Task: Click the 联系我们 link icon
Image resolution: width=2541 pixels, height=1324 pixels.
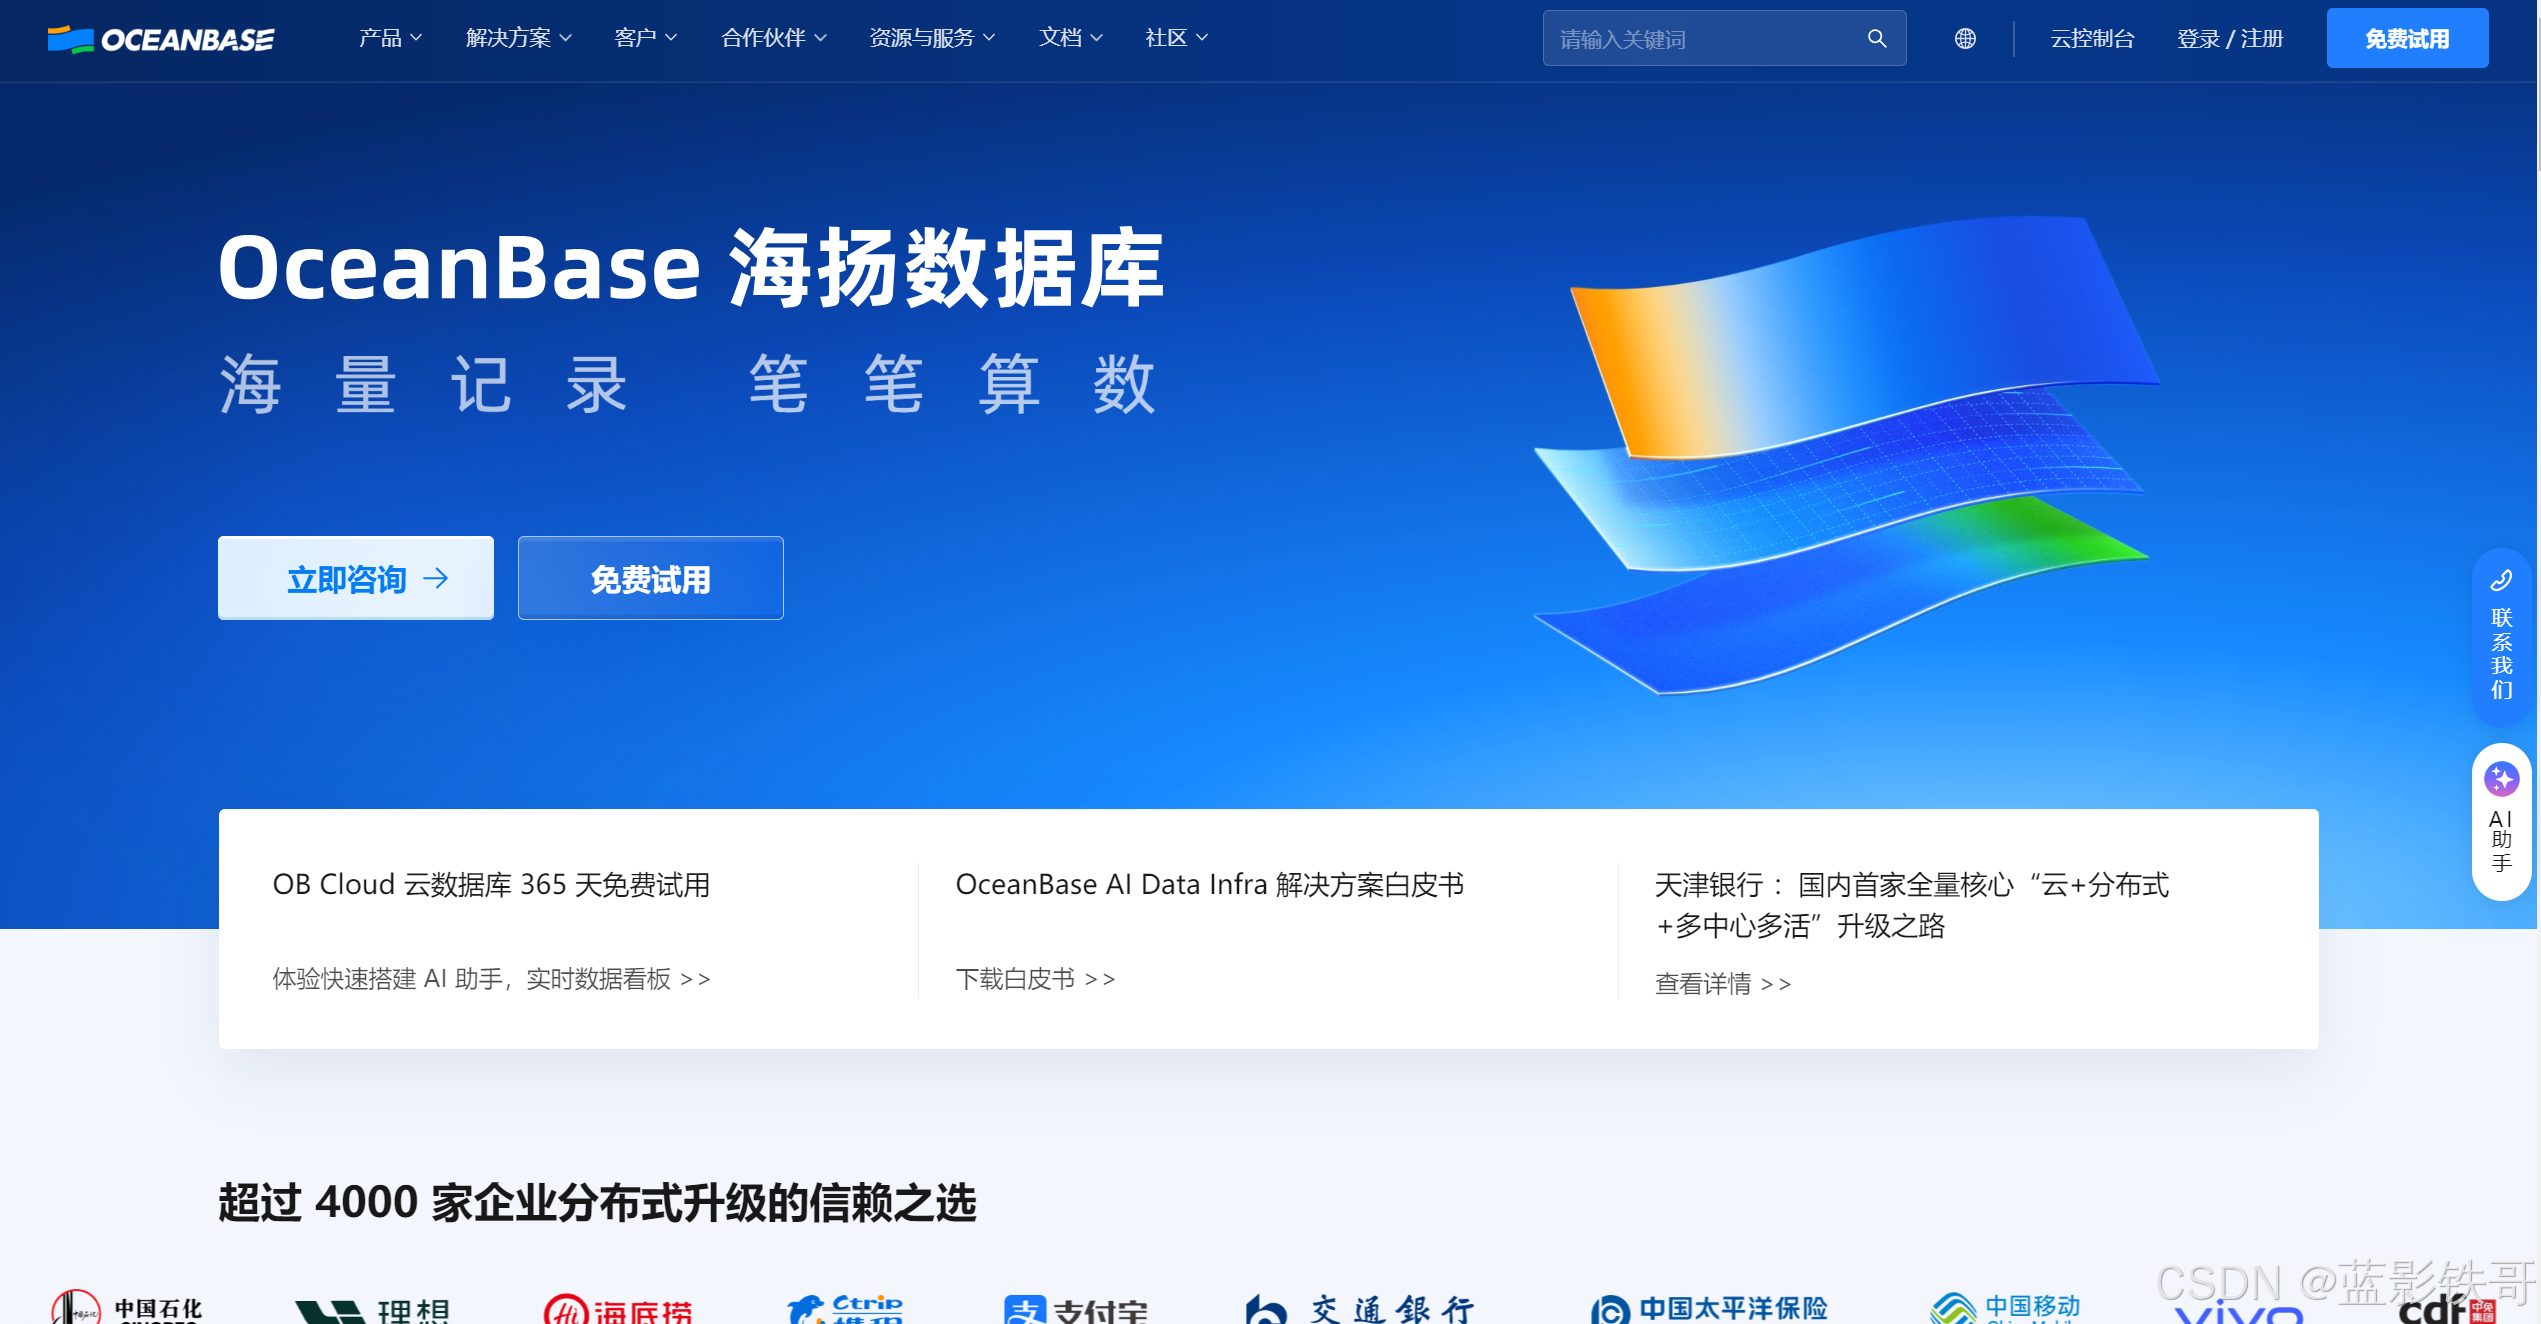Action: click(2501, 581)
